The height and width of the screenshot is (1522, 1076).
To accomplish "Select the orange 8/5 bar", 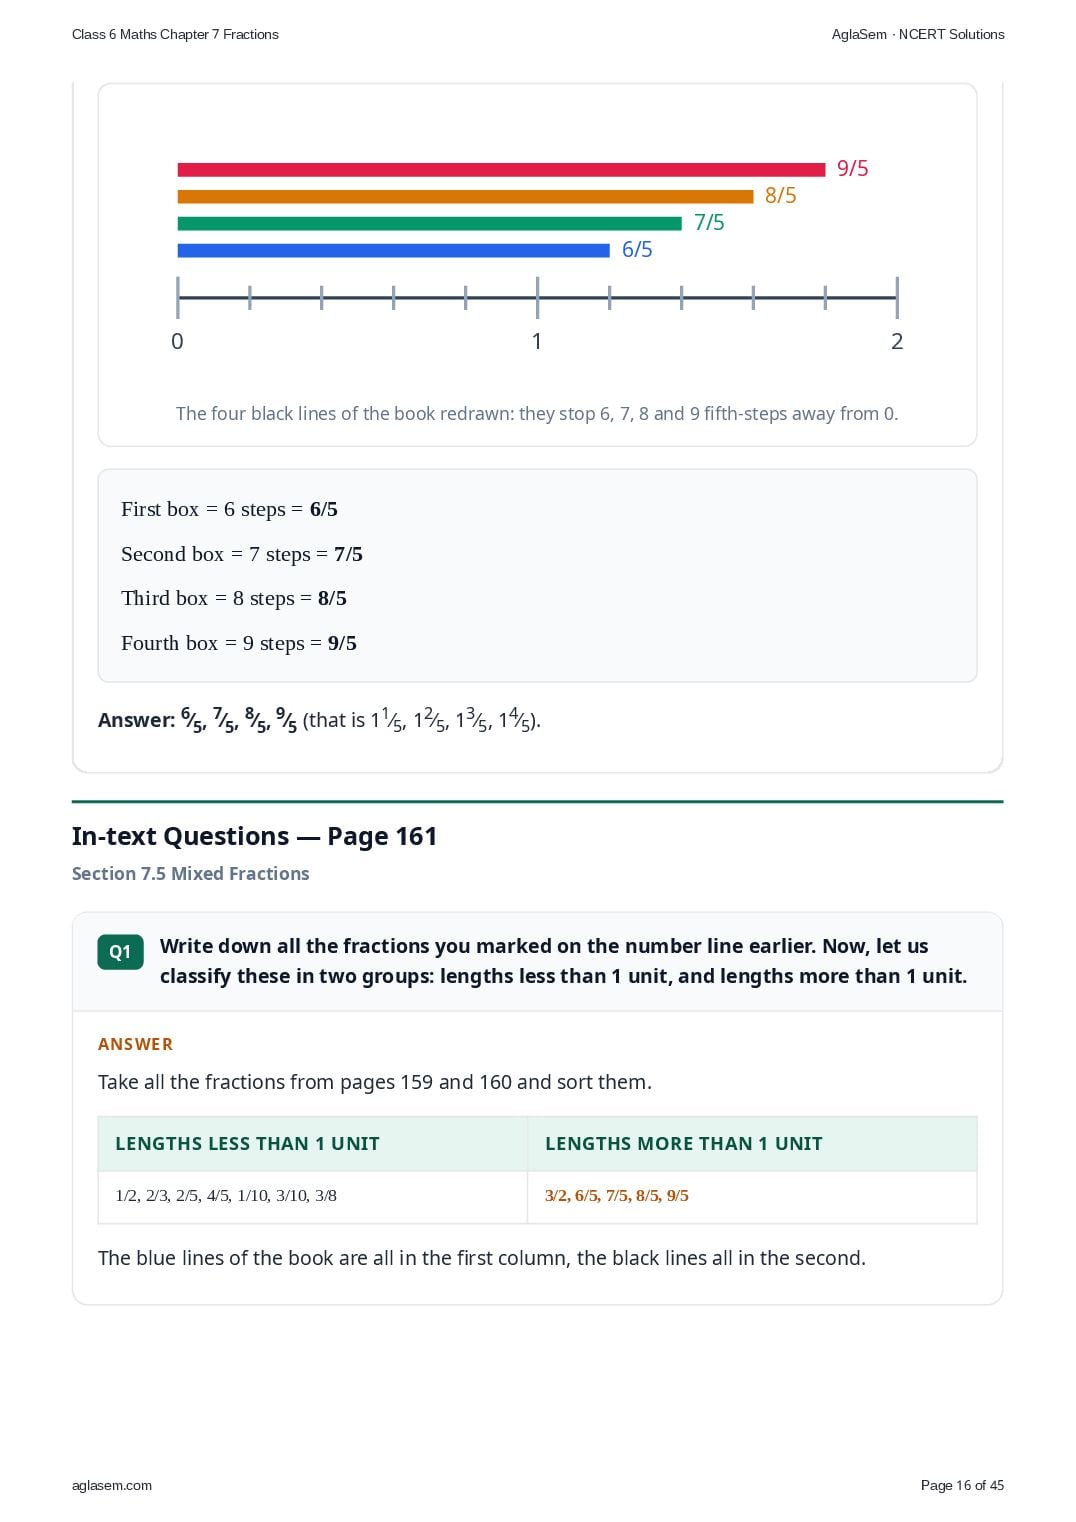I will click(465, 197).
